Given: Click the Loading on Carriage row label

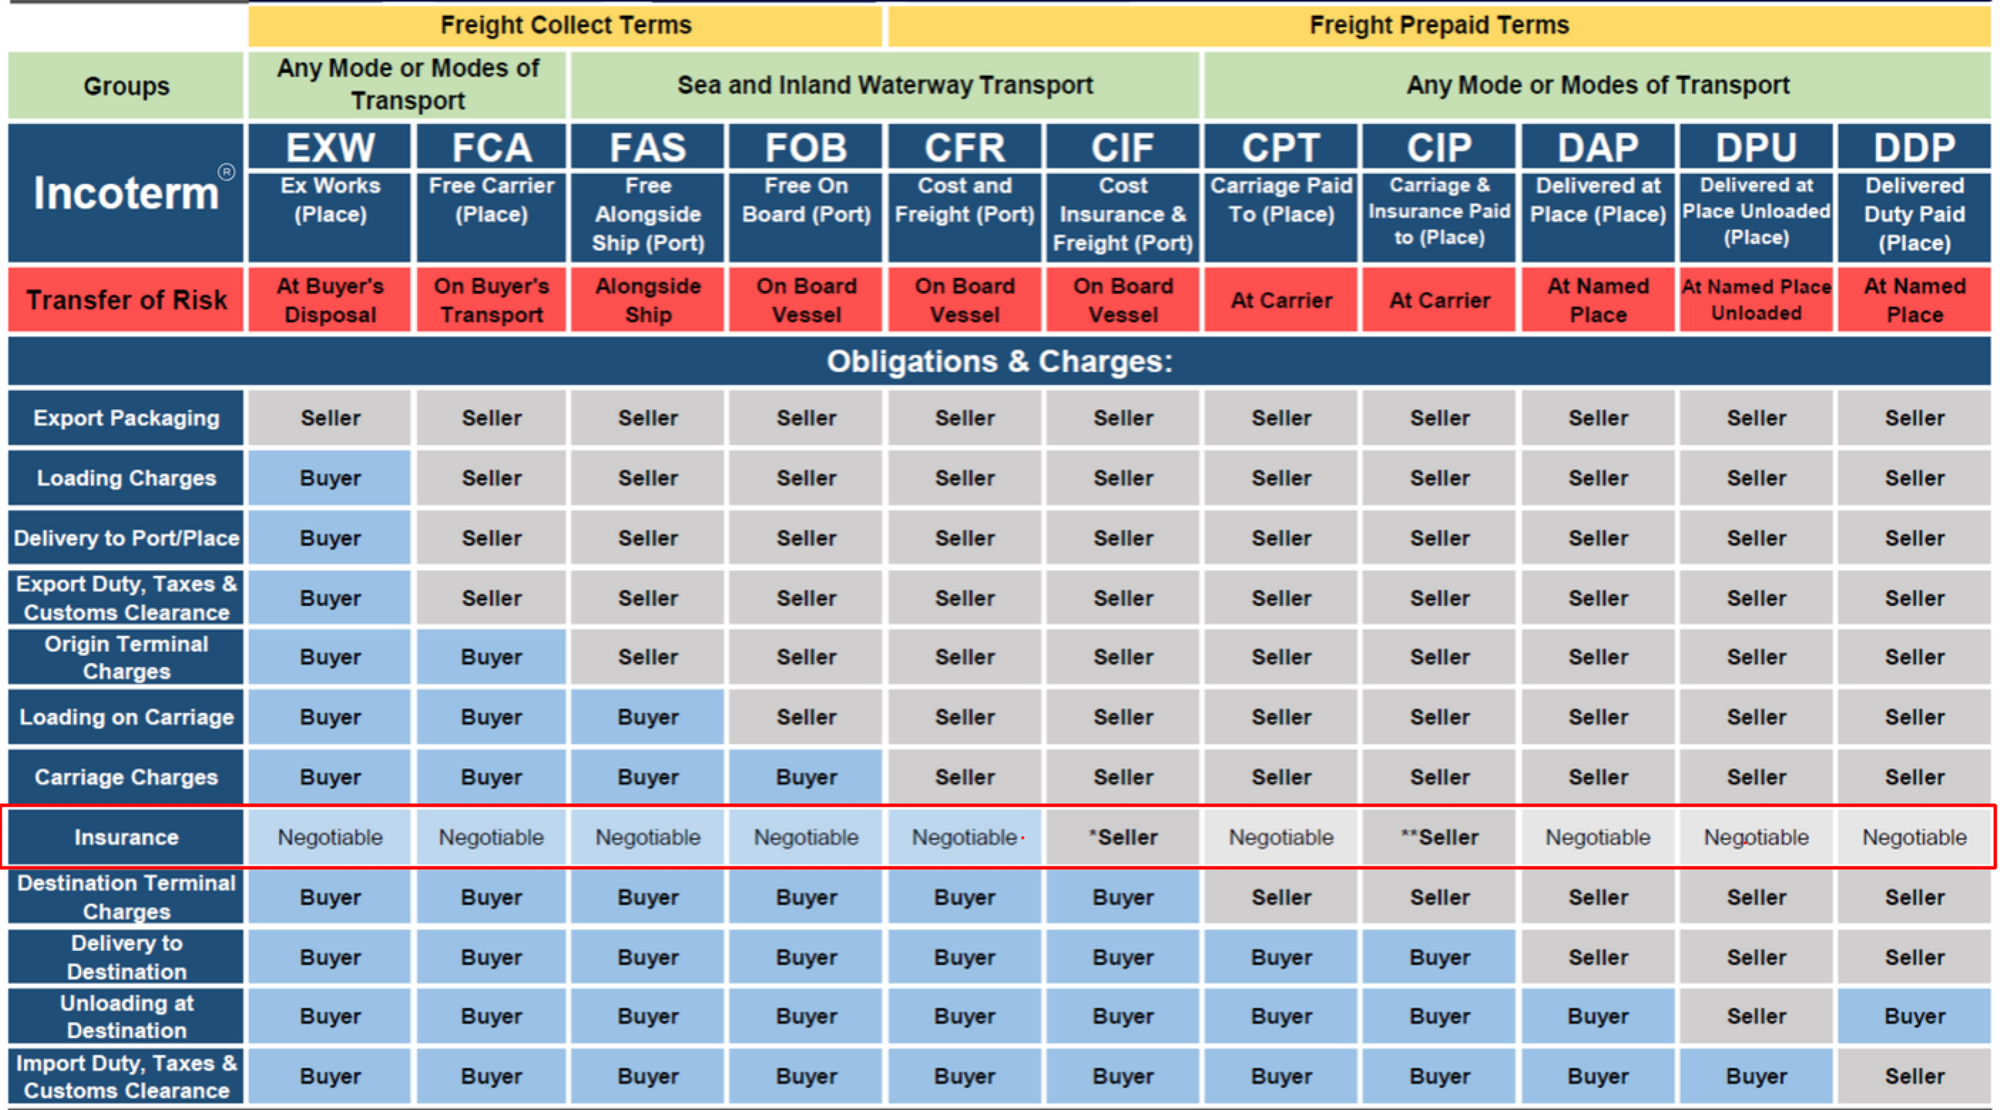Looking at the screenshot, I should point(126,717).
